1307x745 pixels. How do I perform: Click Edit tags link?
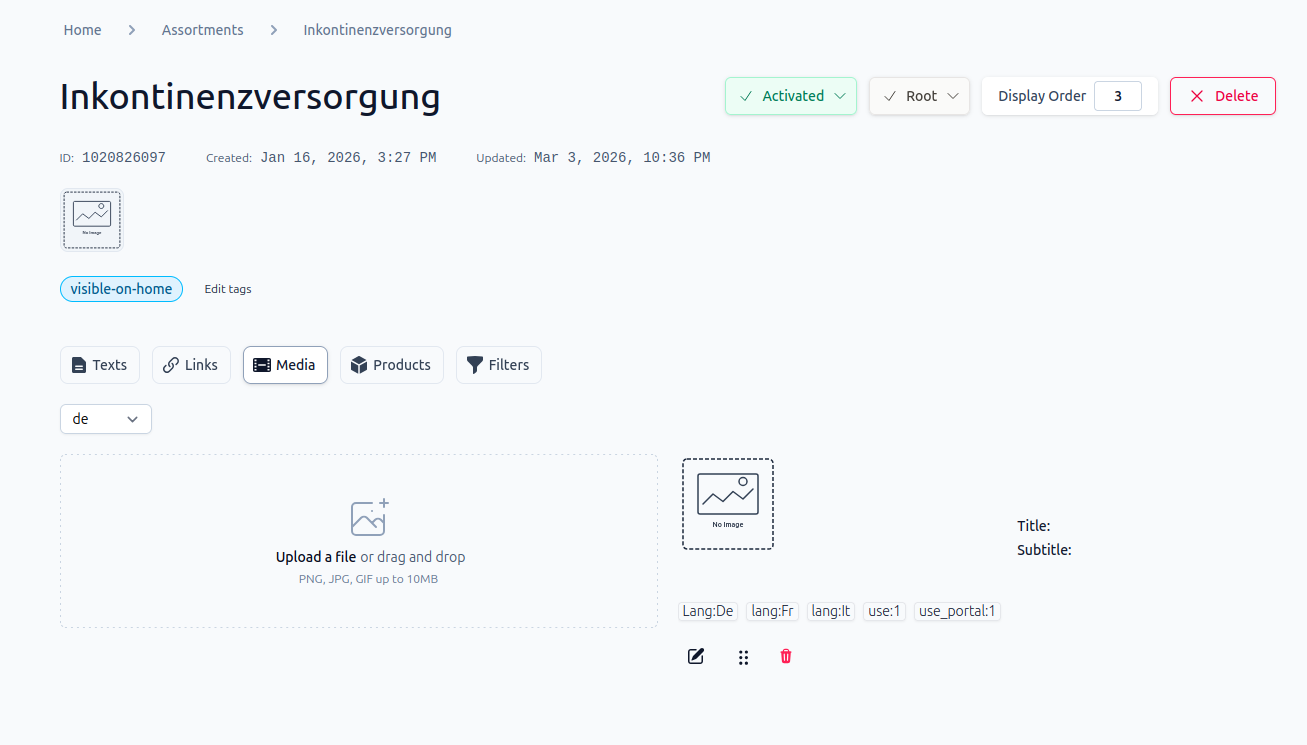[228, 289]
